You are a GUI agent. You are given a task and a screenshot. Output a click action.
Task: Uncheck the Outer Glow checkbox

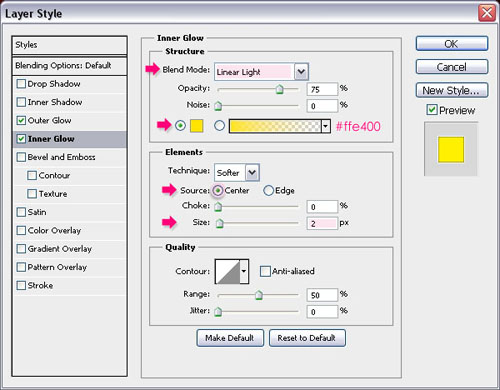[x=21, y=120]
